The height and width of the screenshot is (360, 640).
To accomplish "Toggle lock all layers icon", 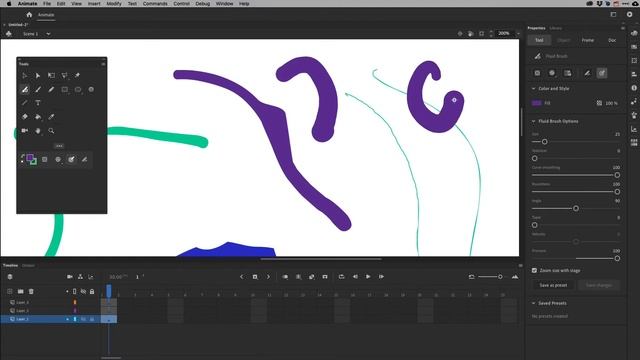I will [92, 291].
